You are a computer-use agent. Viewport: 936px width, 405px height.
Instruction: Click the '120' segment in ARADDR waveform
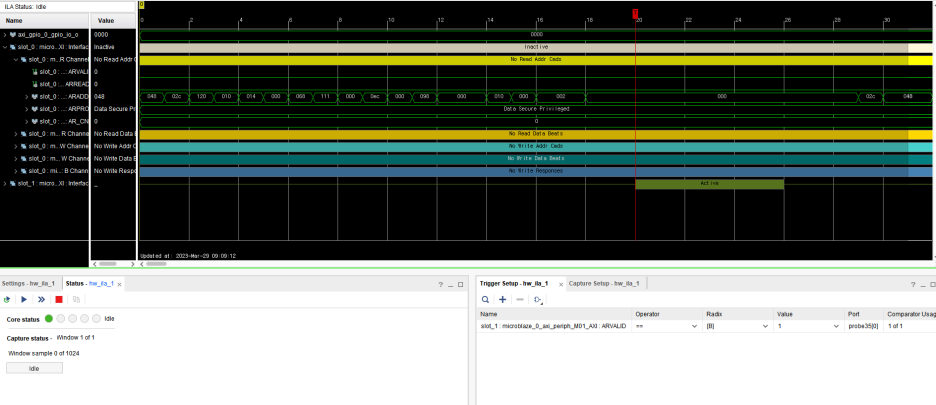click(201, 97)
